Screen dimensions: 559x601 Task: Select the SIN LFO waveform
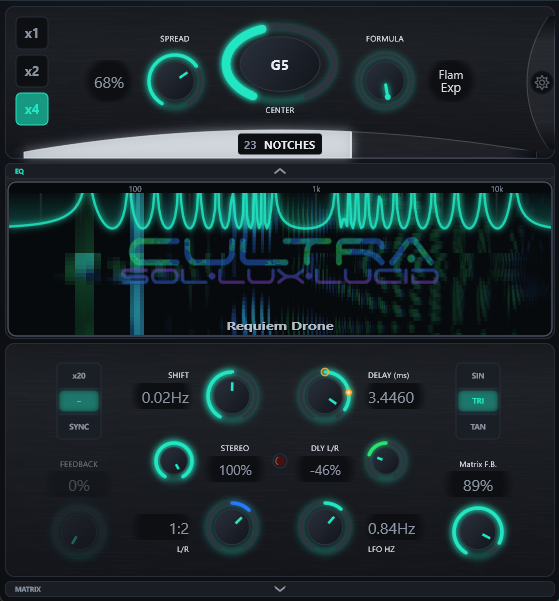click(478, 376)
